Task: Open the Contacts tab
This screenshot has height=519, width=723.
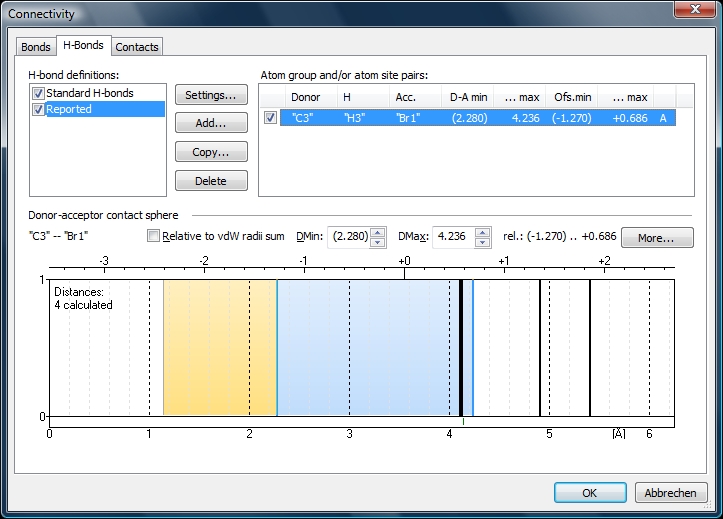Action: (x=137, y=47)
